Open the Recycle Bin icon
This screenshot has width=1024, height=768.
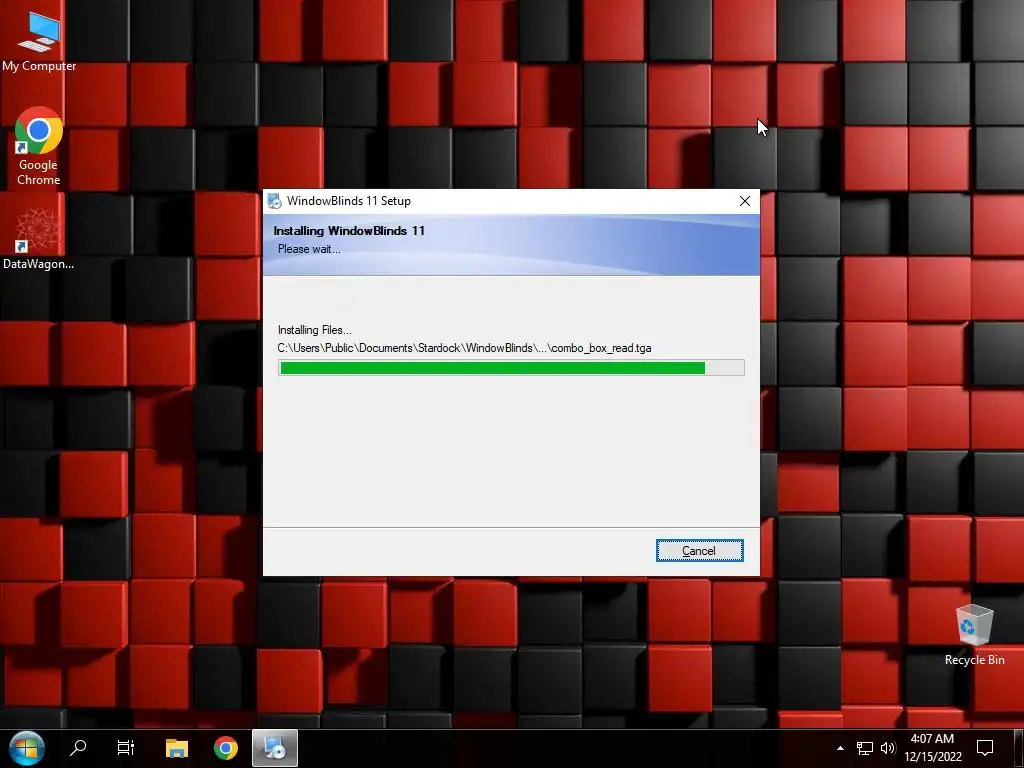pyautogui.click(x=974, y=634)
